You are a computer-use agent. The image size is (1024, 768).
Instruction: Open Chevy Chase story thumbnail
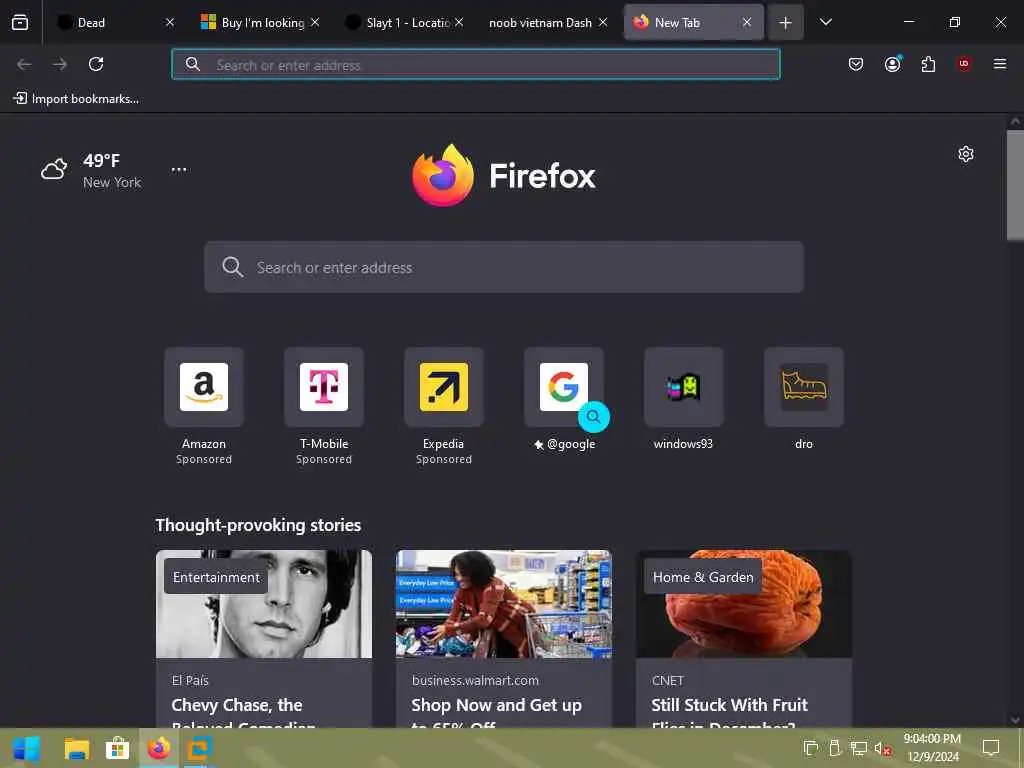pyautogui.click(x=264, y=604)
